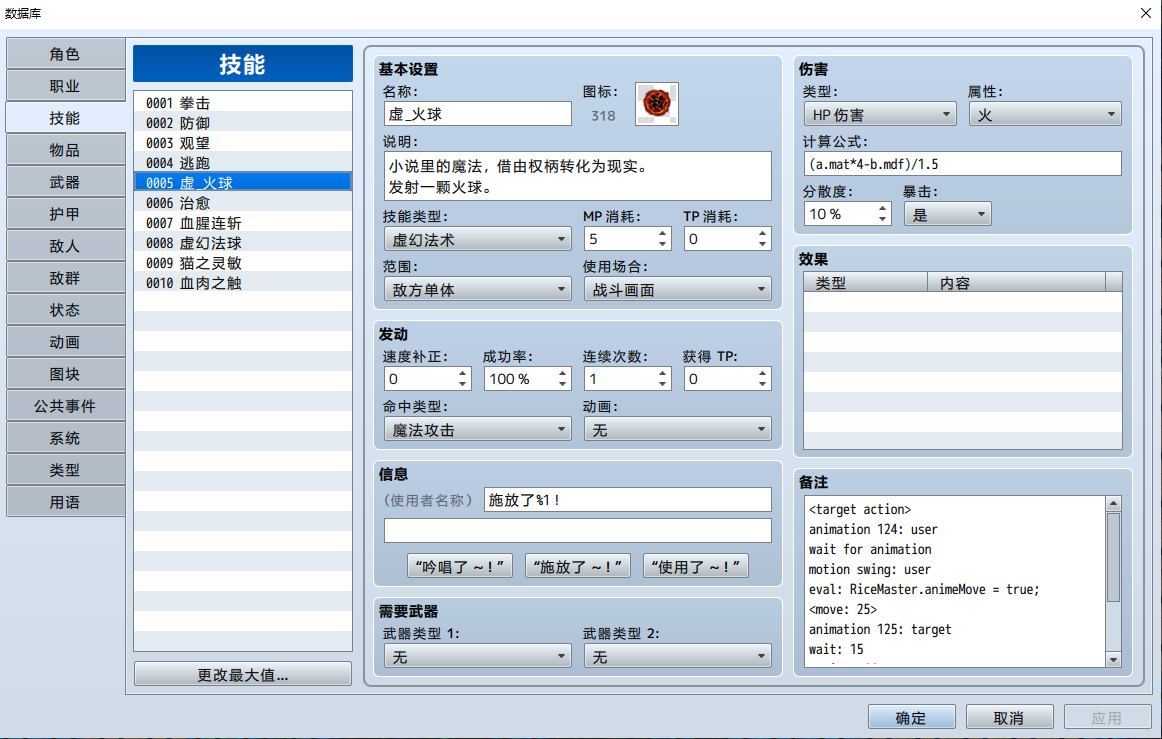This screenshot has height=739, width=1162.
Task: Click the 计算公式 formula field
Action: 963,164
